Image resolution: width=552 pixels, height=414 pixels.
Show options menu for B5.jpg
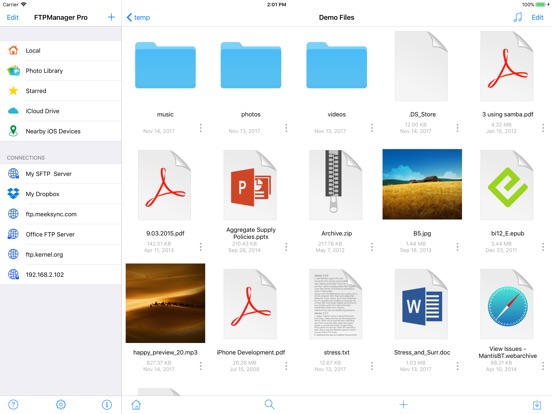point(457,247)
